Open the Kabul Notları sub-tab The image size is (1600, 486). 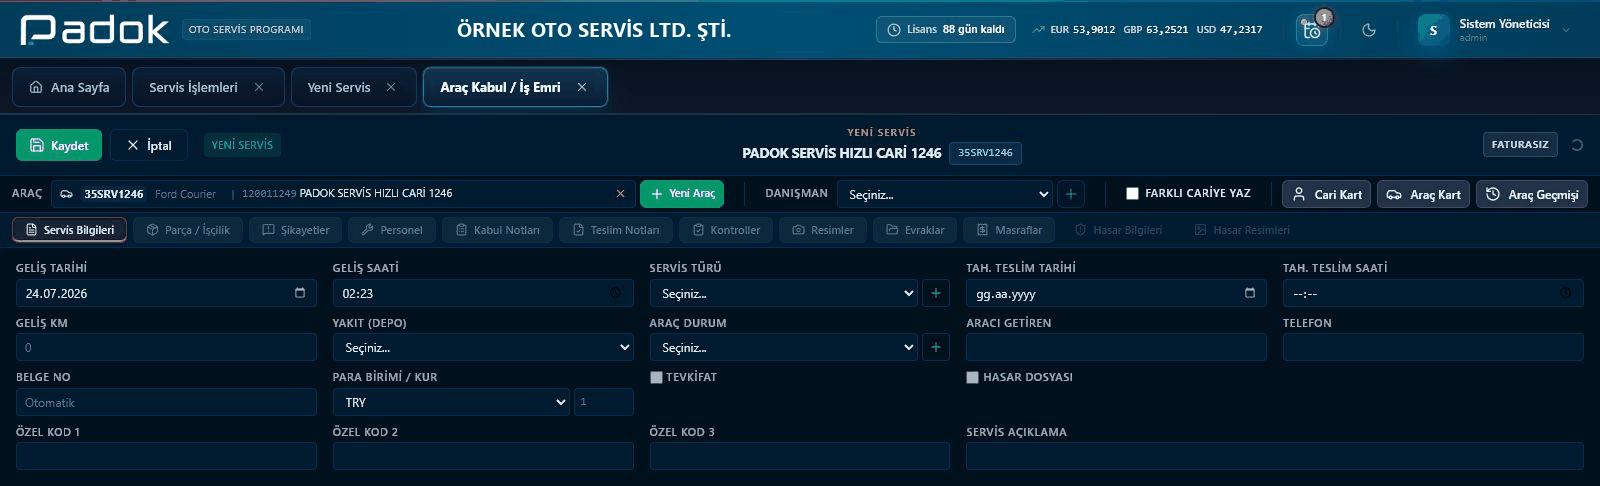click(497, 230)
